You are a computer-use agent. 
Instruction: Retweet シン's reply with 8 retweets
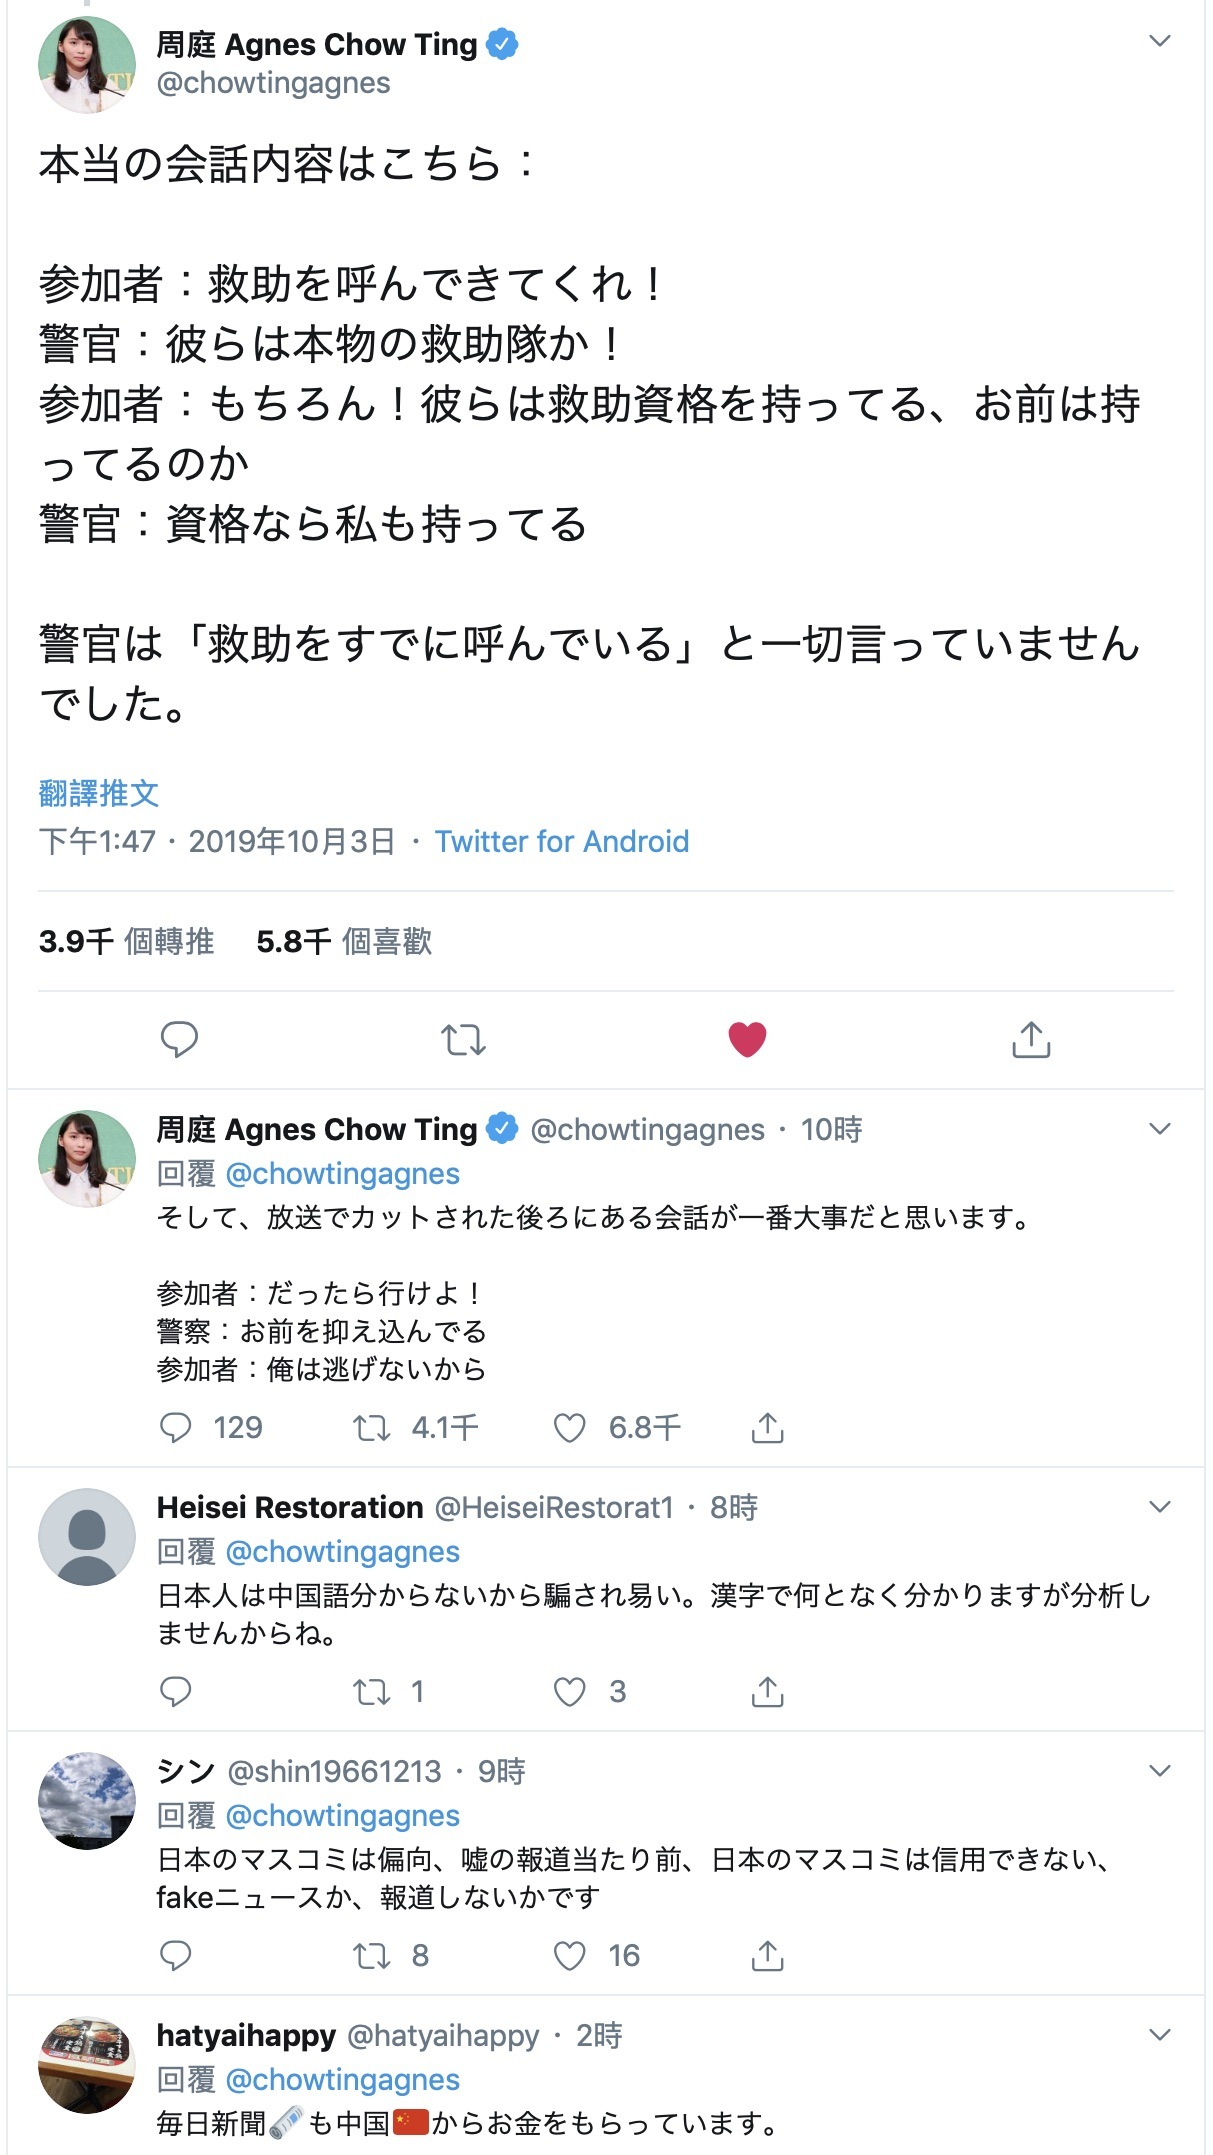click(372, 1956)
